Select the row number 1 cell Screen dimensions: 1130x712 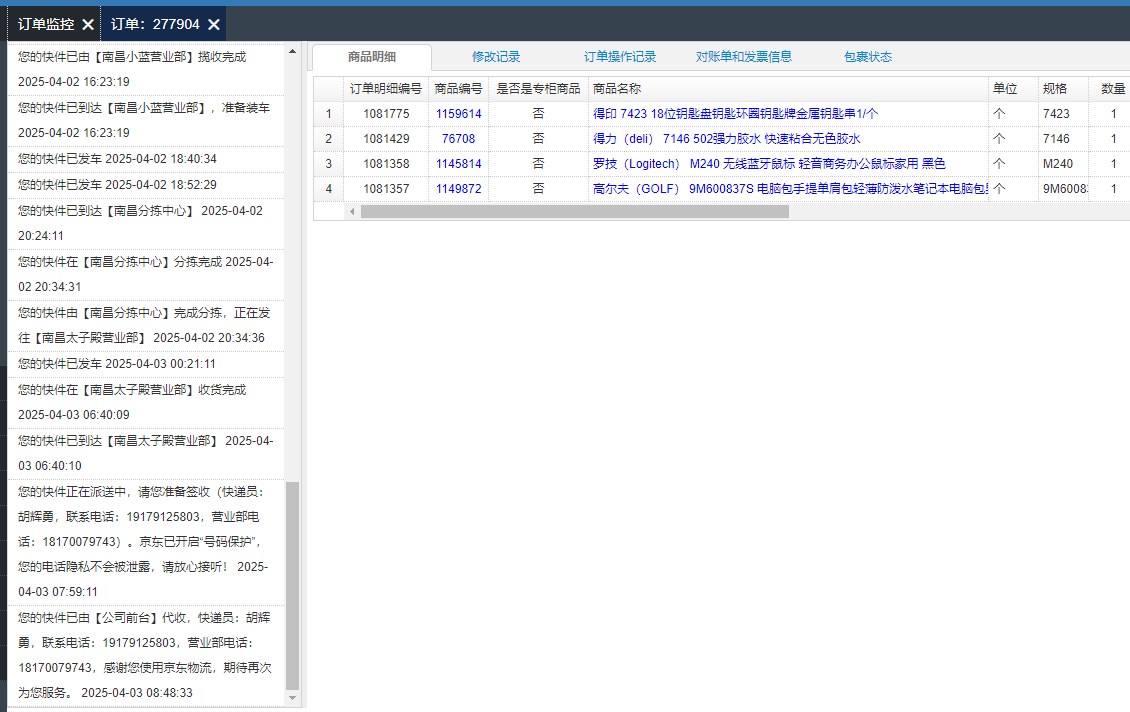[329, 114]
